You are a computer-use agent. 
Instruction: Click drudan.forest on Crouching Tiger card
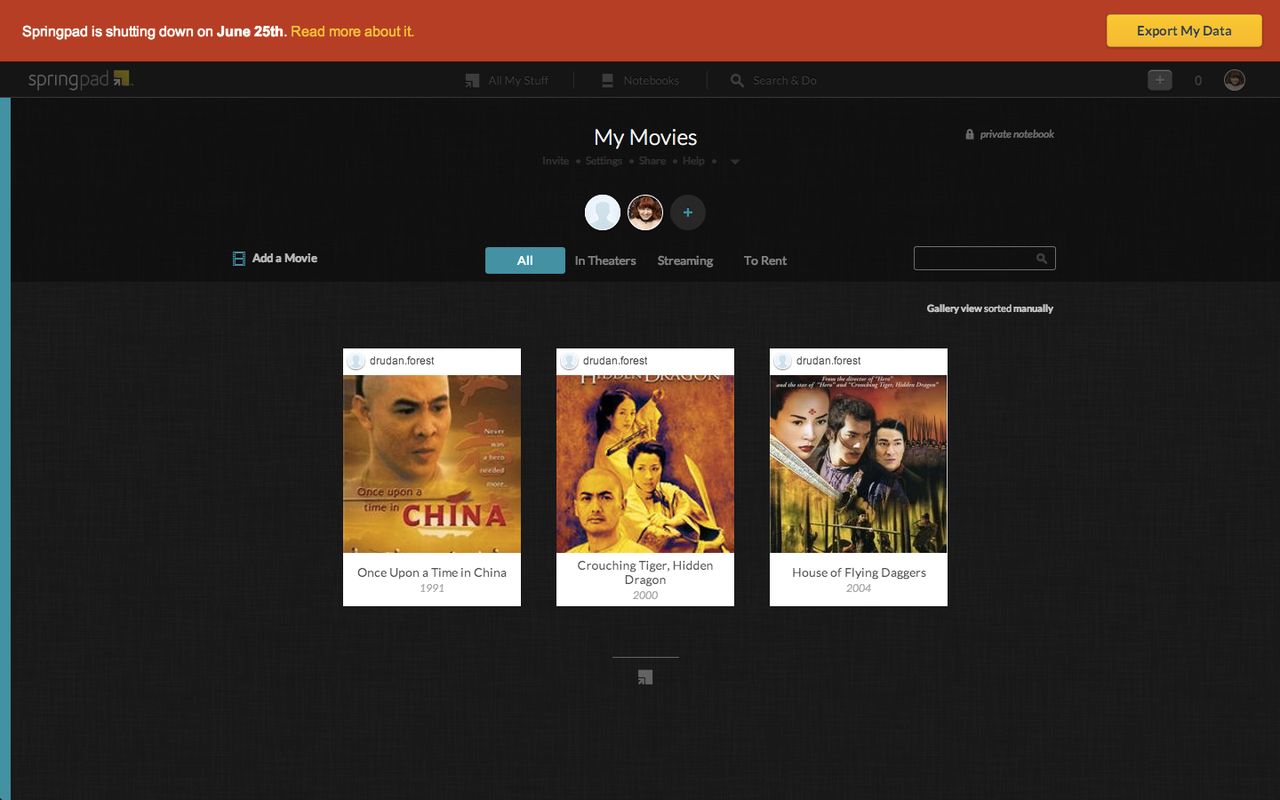point(615,360)
